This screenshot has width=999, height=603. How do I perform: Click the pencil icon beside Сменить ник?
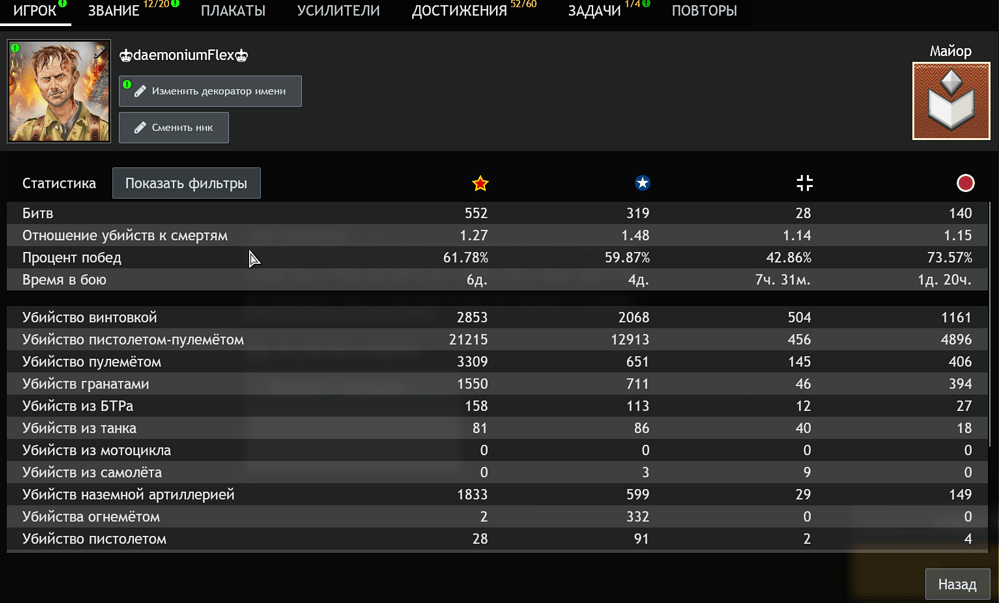click(140, 128)
